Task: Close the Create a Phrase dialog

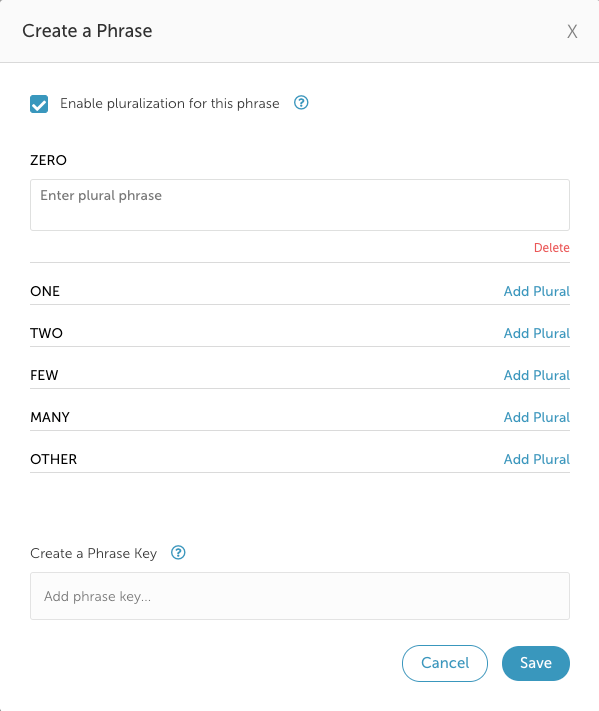Action: tap(572, 31)
